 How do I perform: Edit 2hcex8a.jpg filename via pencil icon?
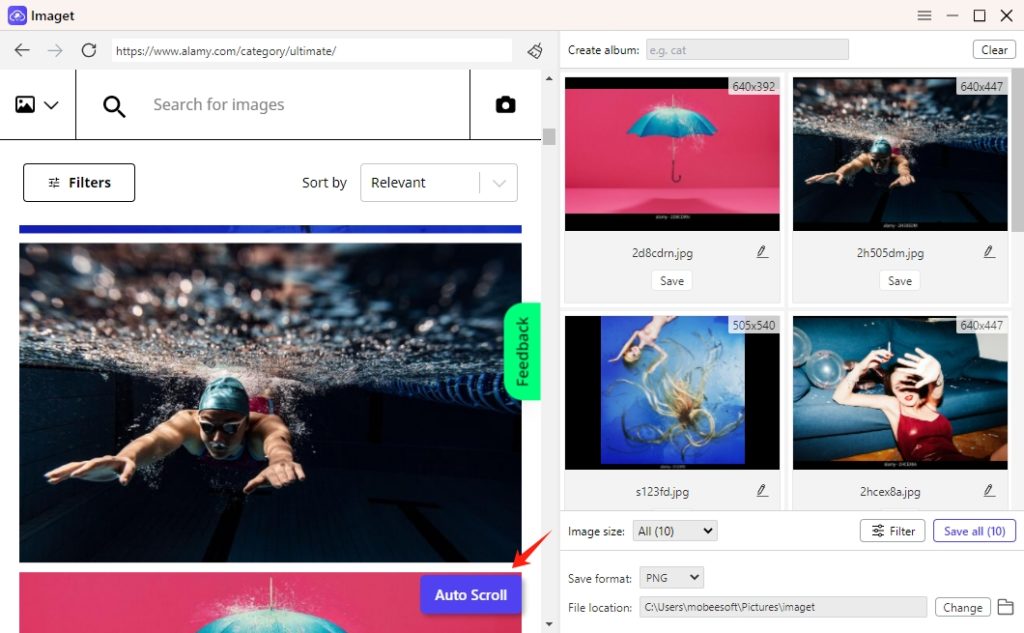[x=989, y=490]
